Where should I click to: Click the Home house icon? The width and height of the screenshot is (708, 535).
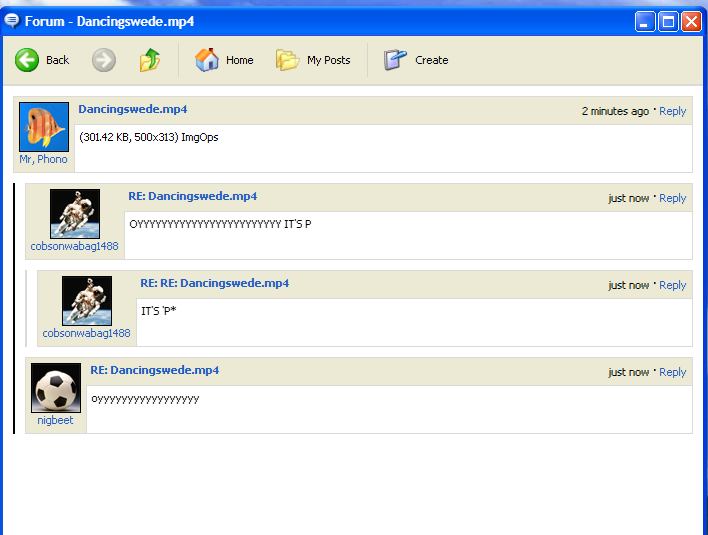click(x=207, y=60)
